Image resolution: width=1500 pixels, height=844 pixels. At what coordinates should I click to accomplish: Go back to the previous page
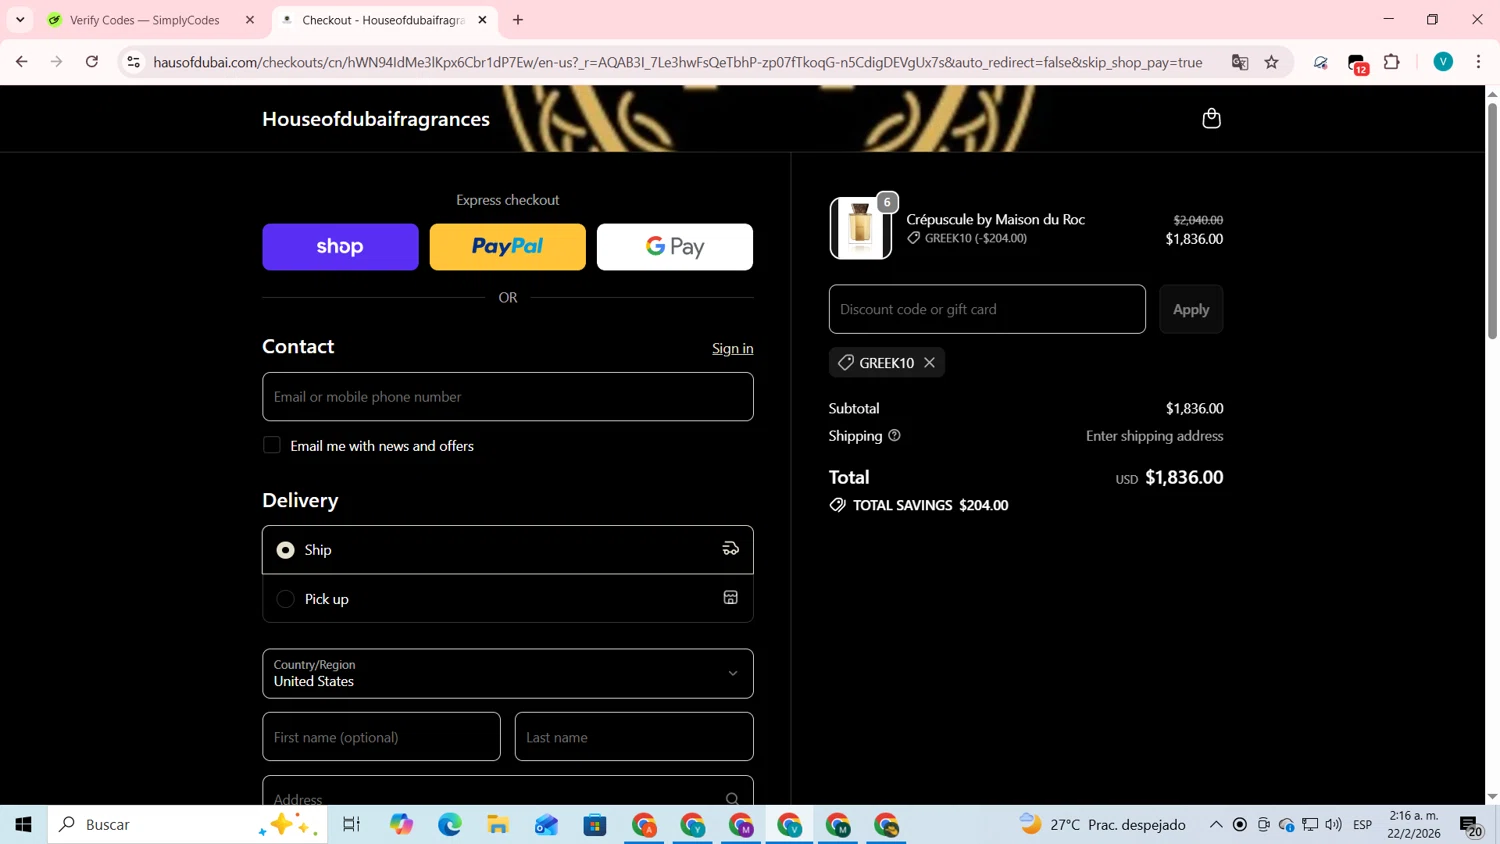[x=22, y=62]
